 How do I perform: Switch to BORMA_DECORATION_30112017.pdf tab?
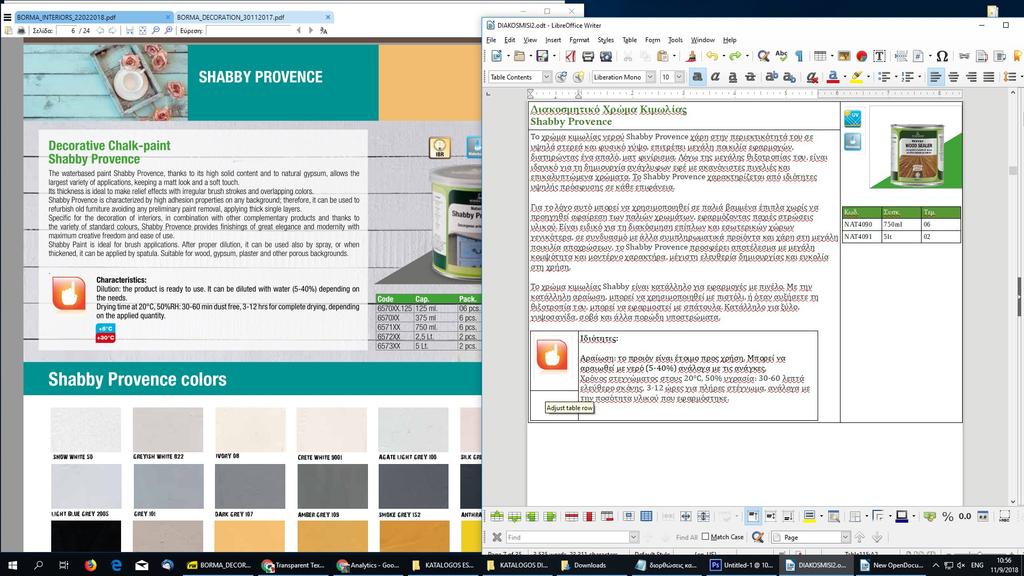[231, 18]
